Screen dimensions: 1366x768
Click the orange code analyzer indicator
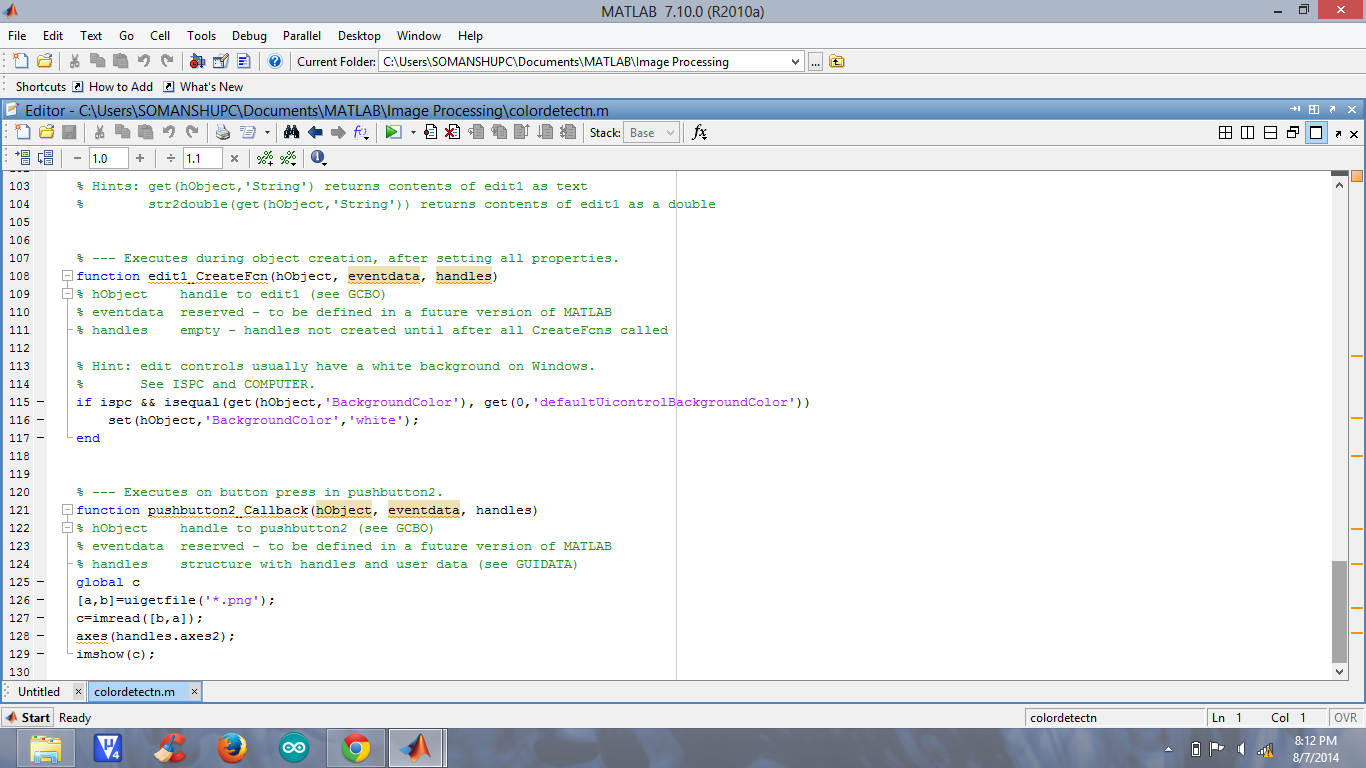pyautogui.click(x=1357, y=177)
